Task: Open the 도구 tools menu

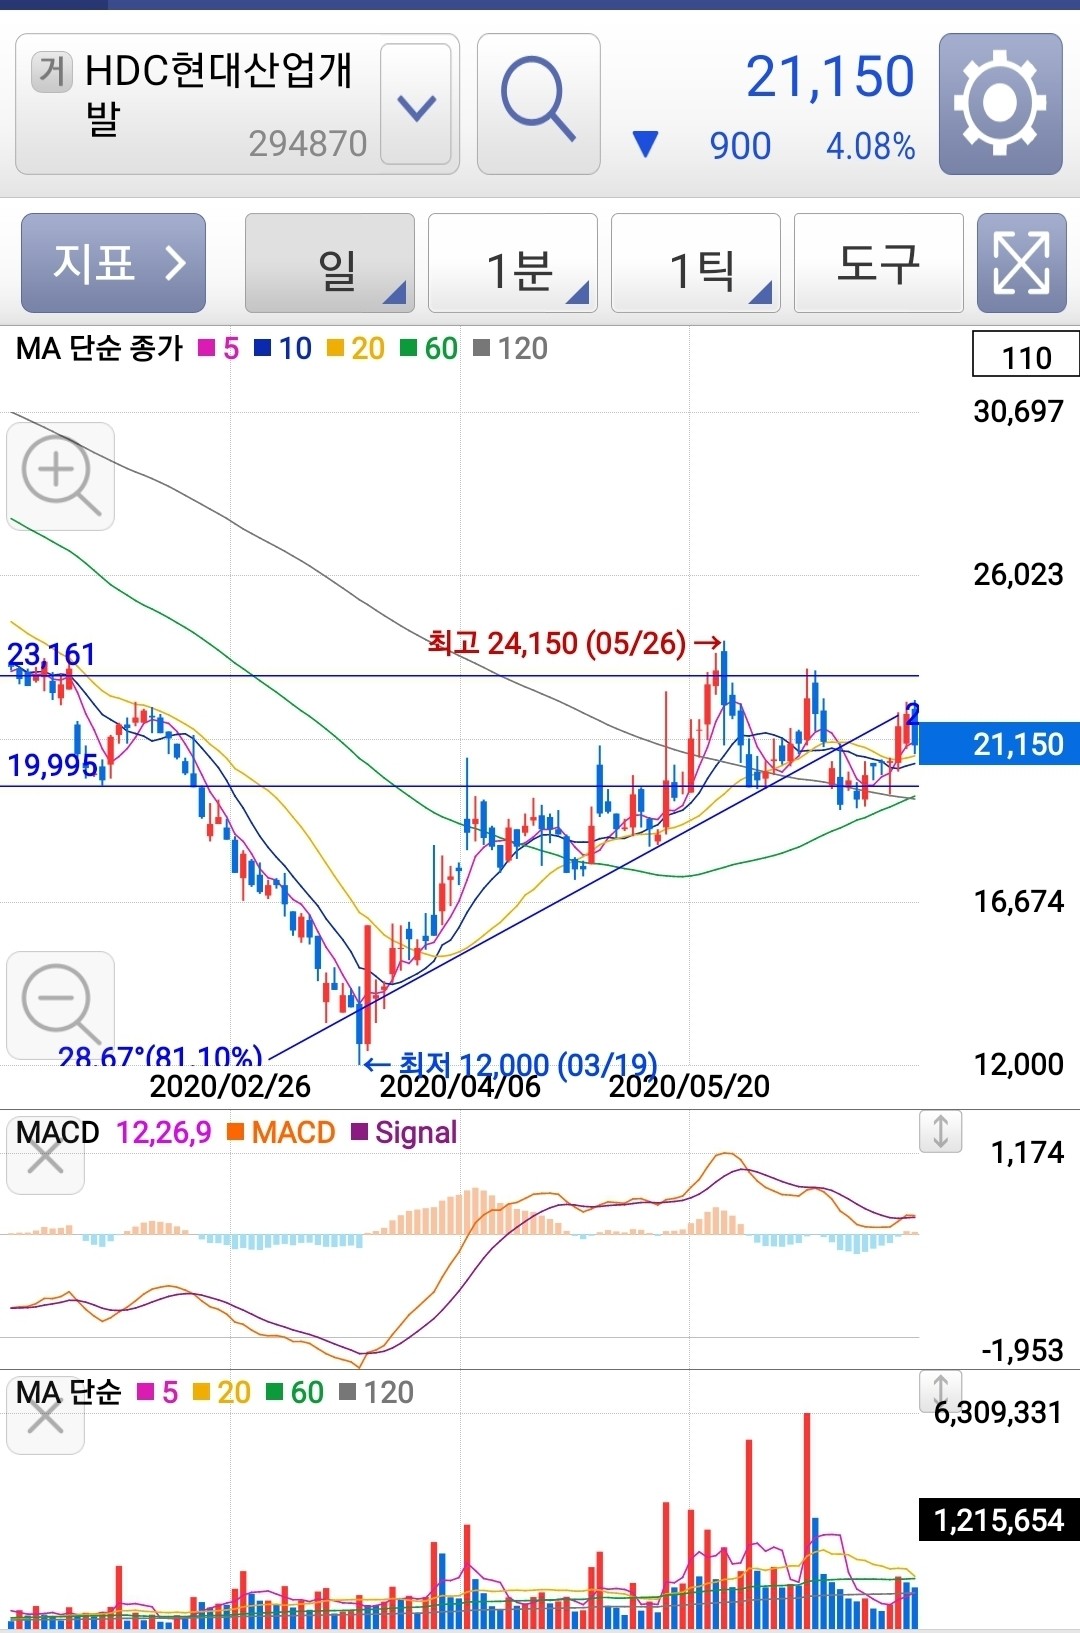Action: 878,264
